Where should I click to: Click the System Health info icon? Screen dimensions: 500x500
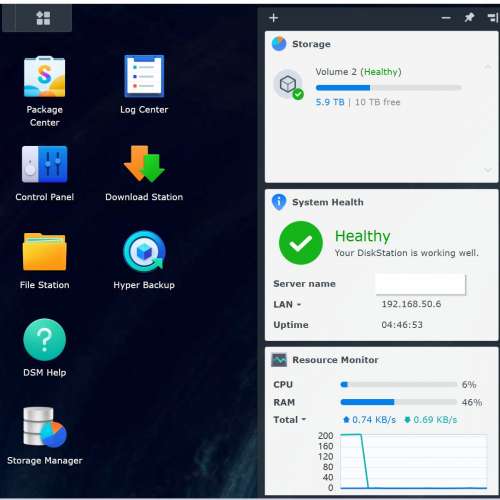pos(279,202)
